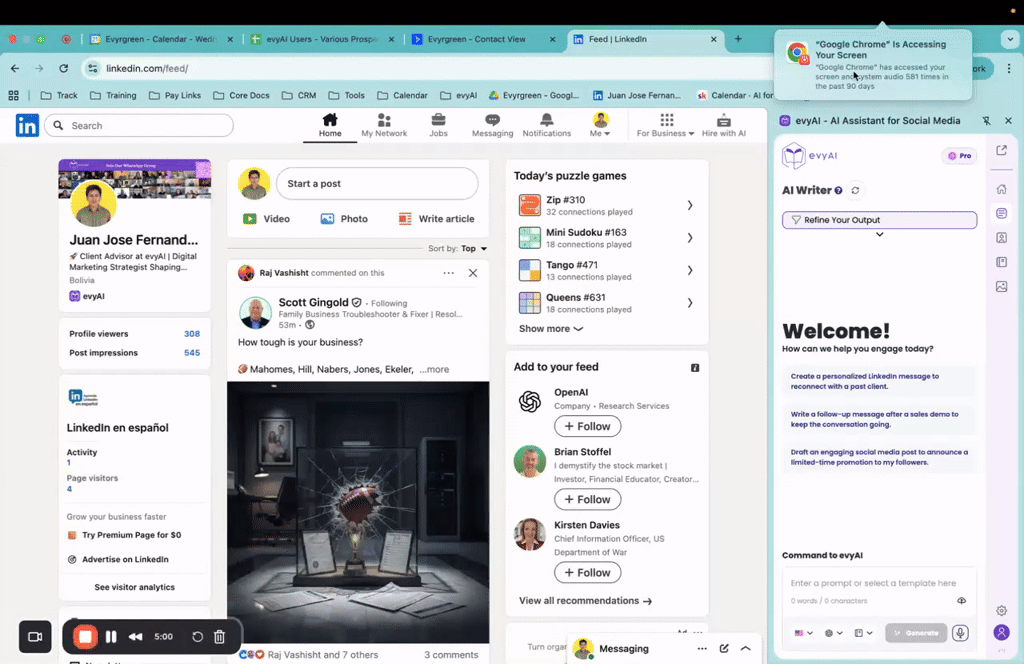This screenshot has width=1024, height=664.
Task: Open Zip #310 puzzle
Action: [607, 206]
